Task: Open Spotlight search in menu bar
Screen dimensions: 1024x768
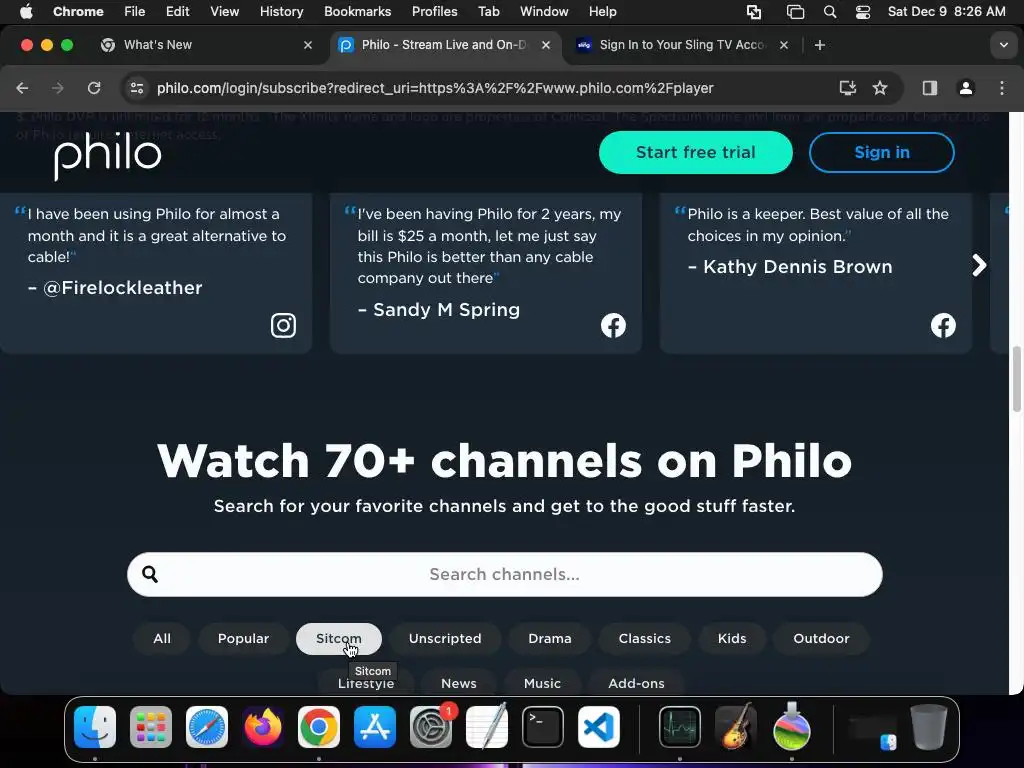Action: pos(830,12)
